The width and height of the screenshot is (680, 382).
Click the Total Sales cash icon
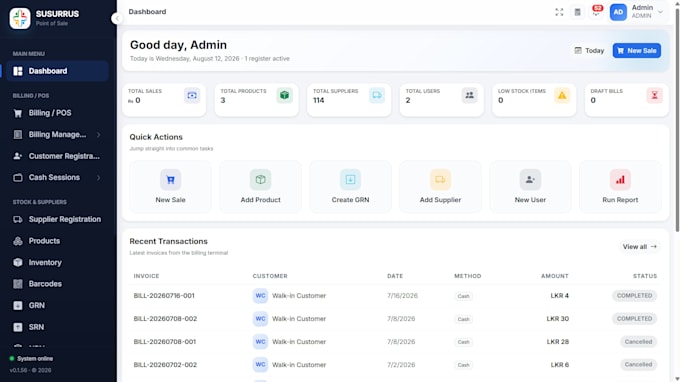click(x=192, y=95)
